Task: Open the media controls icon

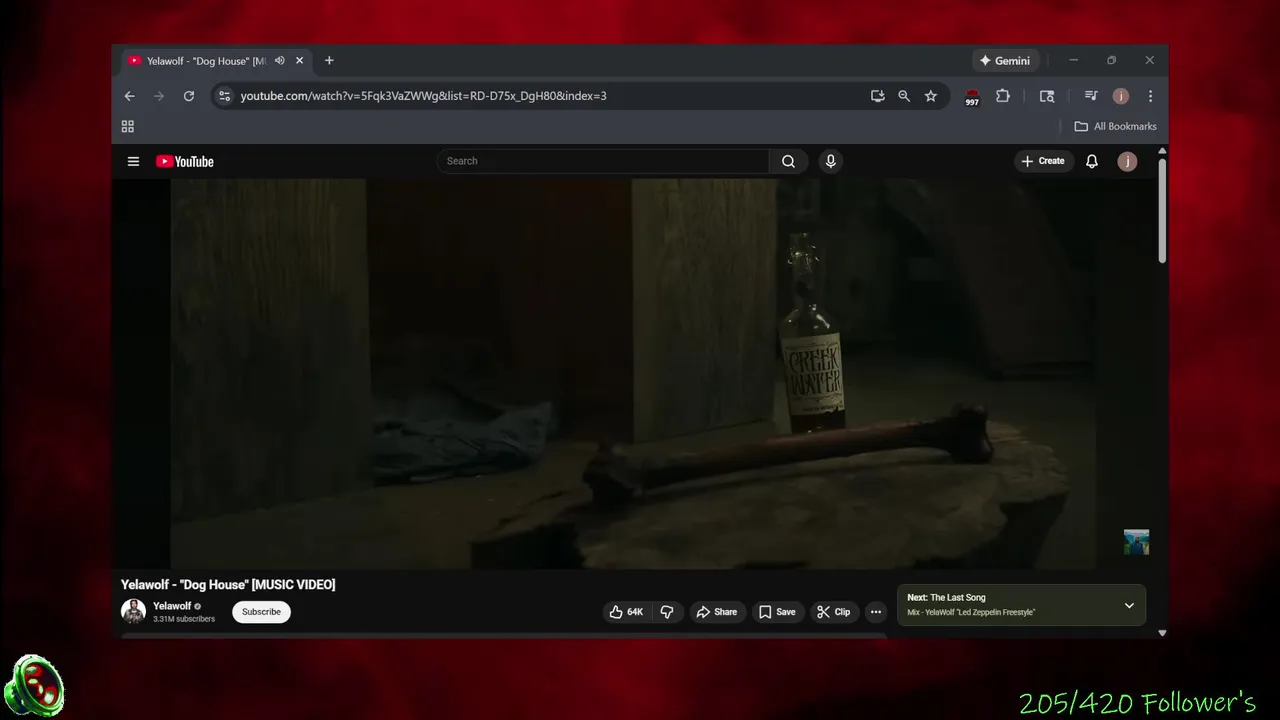Action: pyautogui.click(x=1091, y=96)
